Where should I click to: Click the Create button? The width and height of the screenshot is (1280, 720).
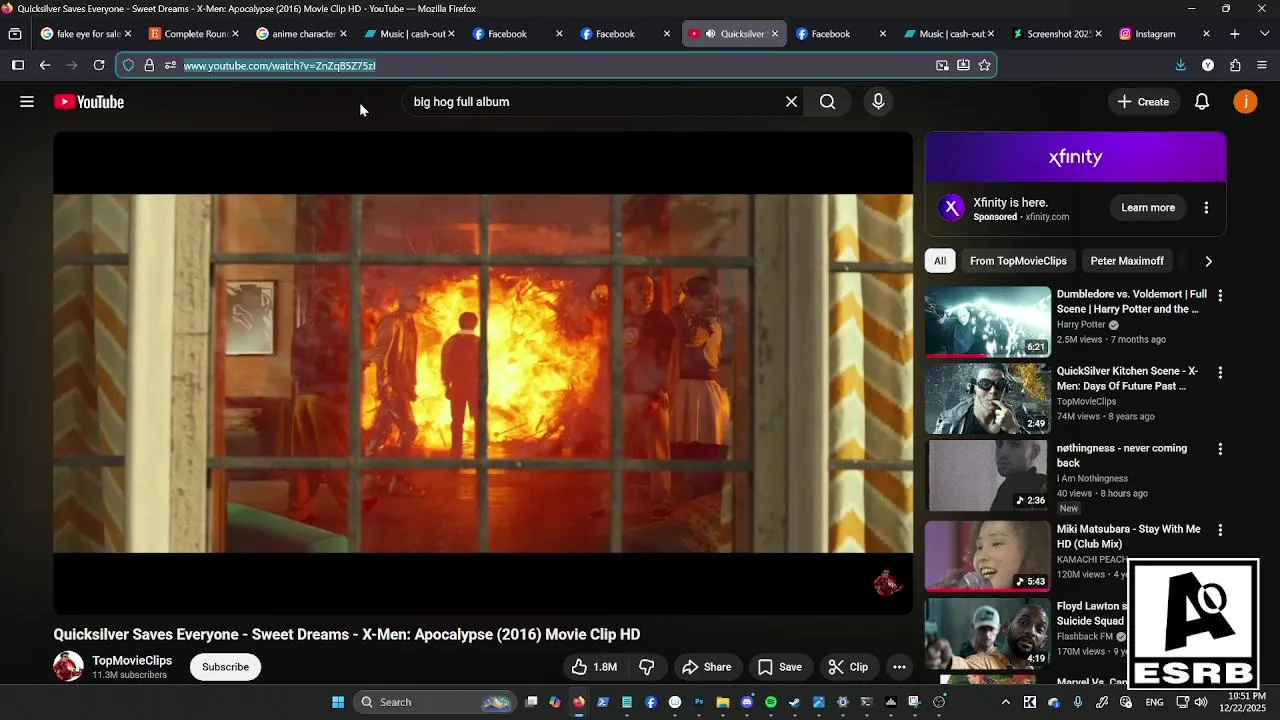1143,102
